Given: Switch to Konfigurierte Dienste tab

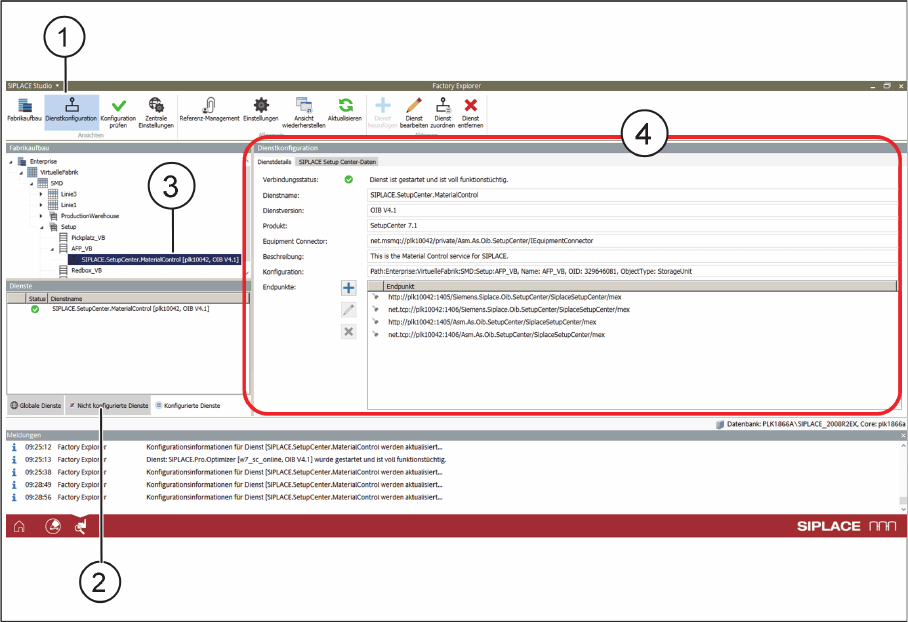Looking at the screenshot, I should tap(188, 405).
